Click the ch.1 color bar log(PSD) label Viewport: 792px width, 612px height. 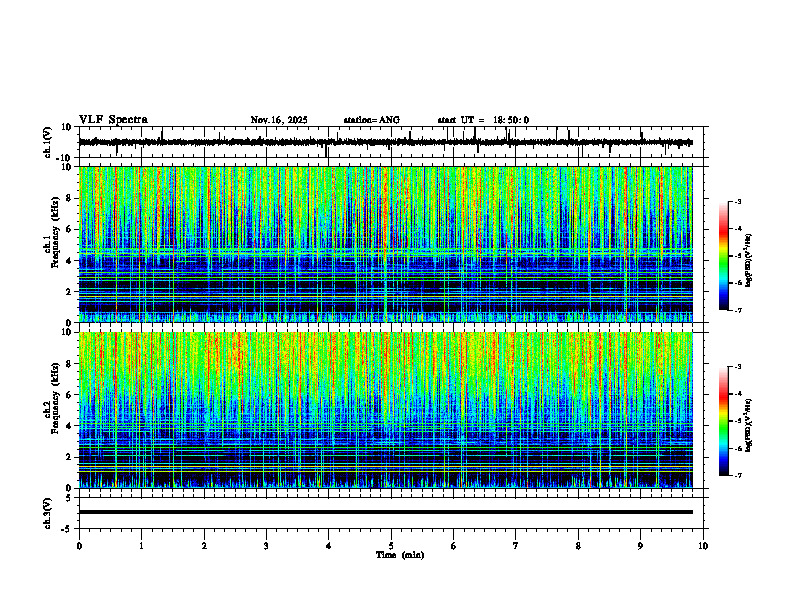pos(749,261)
